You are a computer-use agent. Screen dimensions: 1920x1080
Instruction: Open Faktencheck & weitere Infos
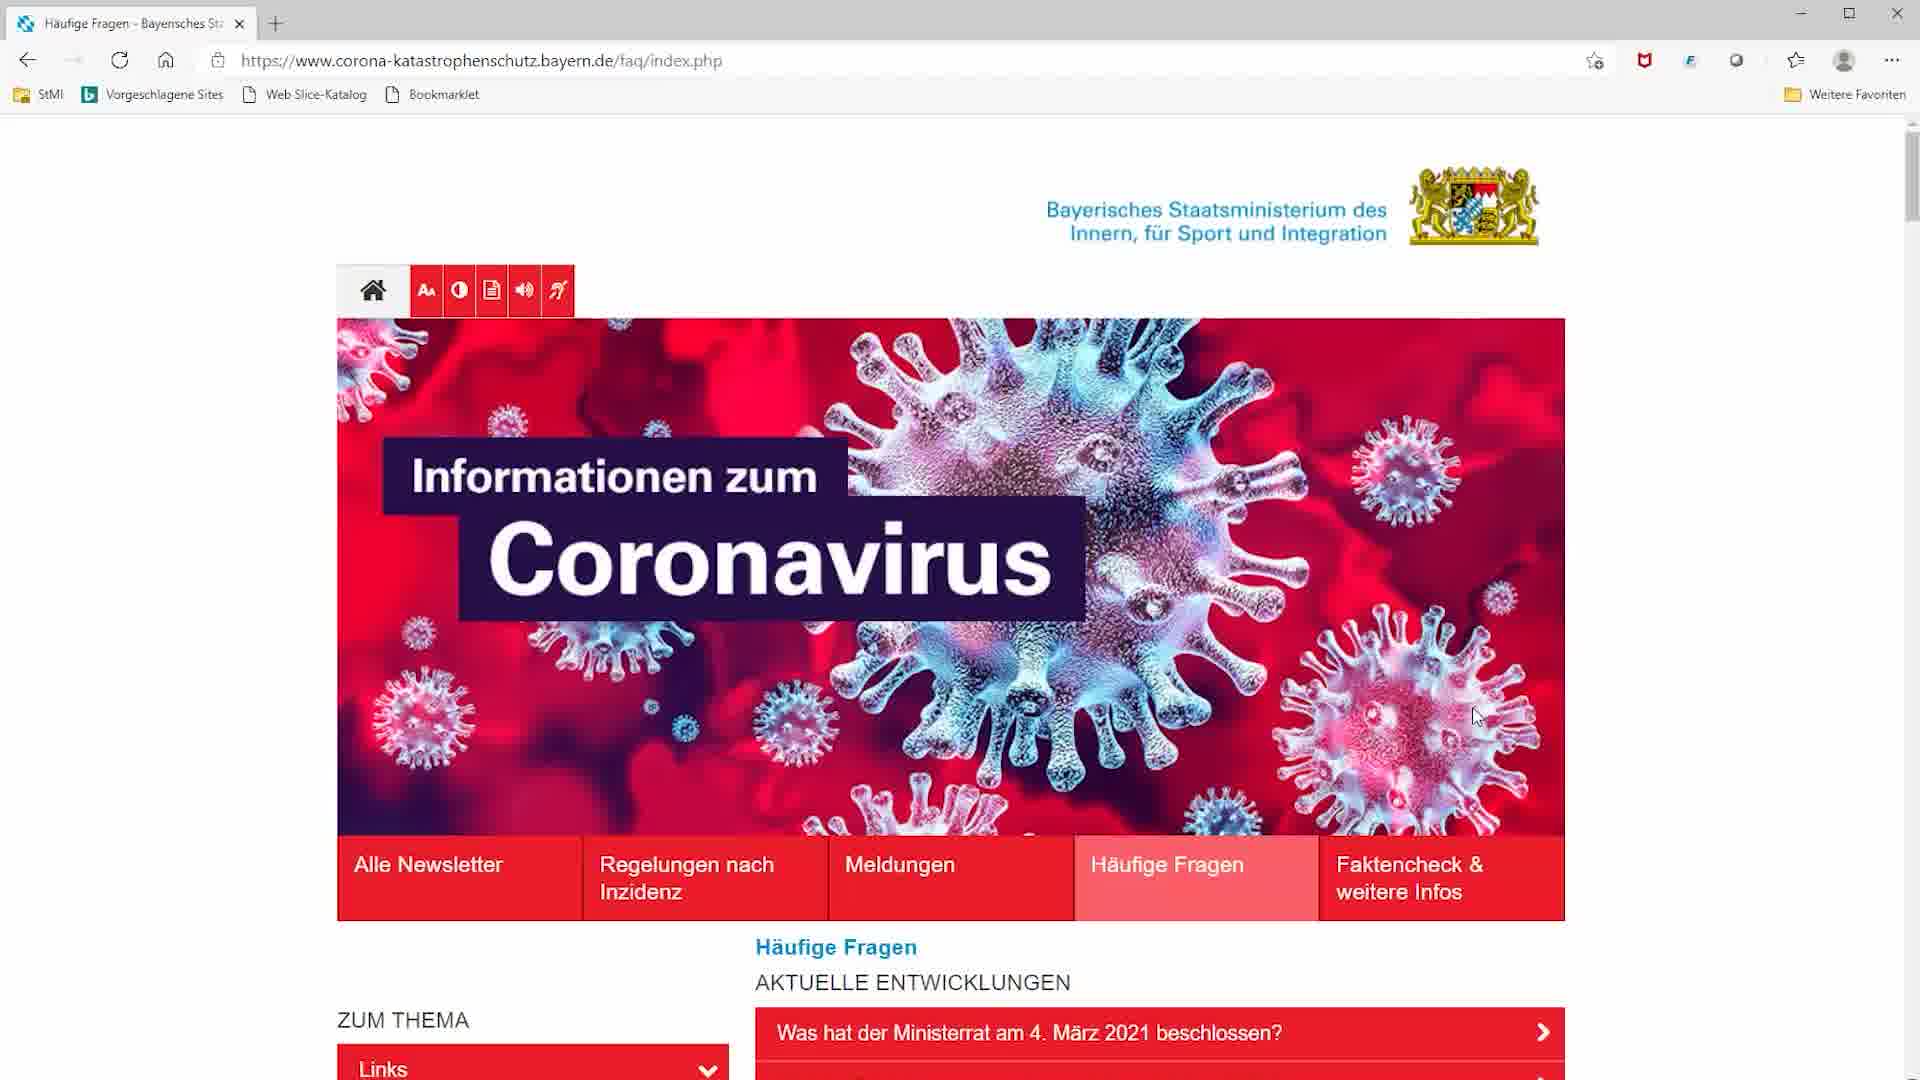pos(1442,878)
